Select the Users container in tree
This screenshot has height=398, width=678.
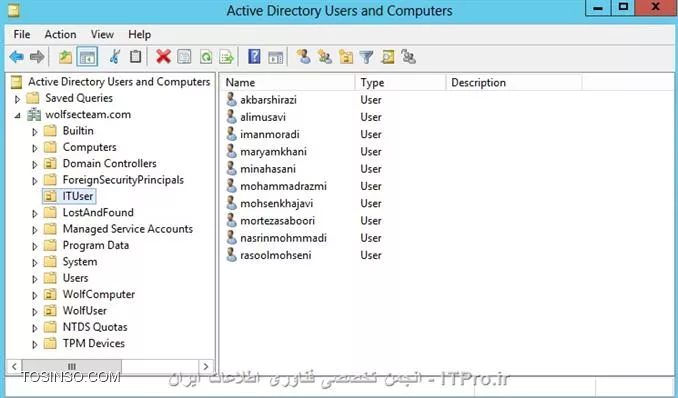[x=75, y=278]
